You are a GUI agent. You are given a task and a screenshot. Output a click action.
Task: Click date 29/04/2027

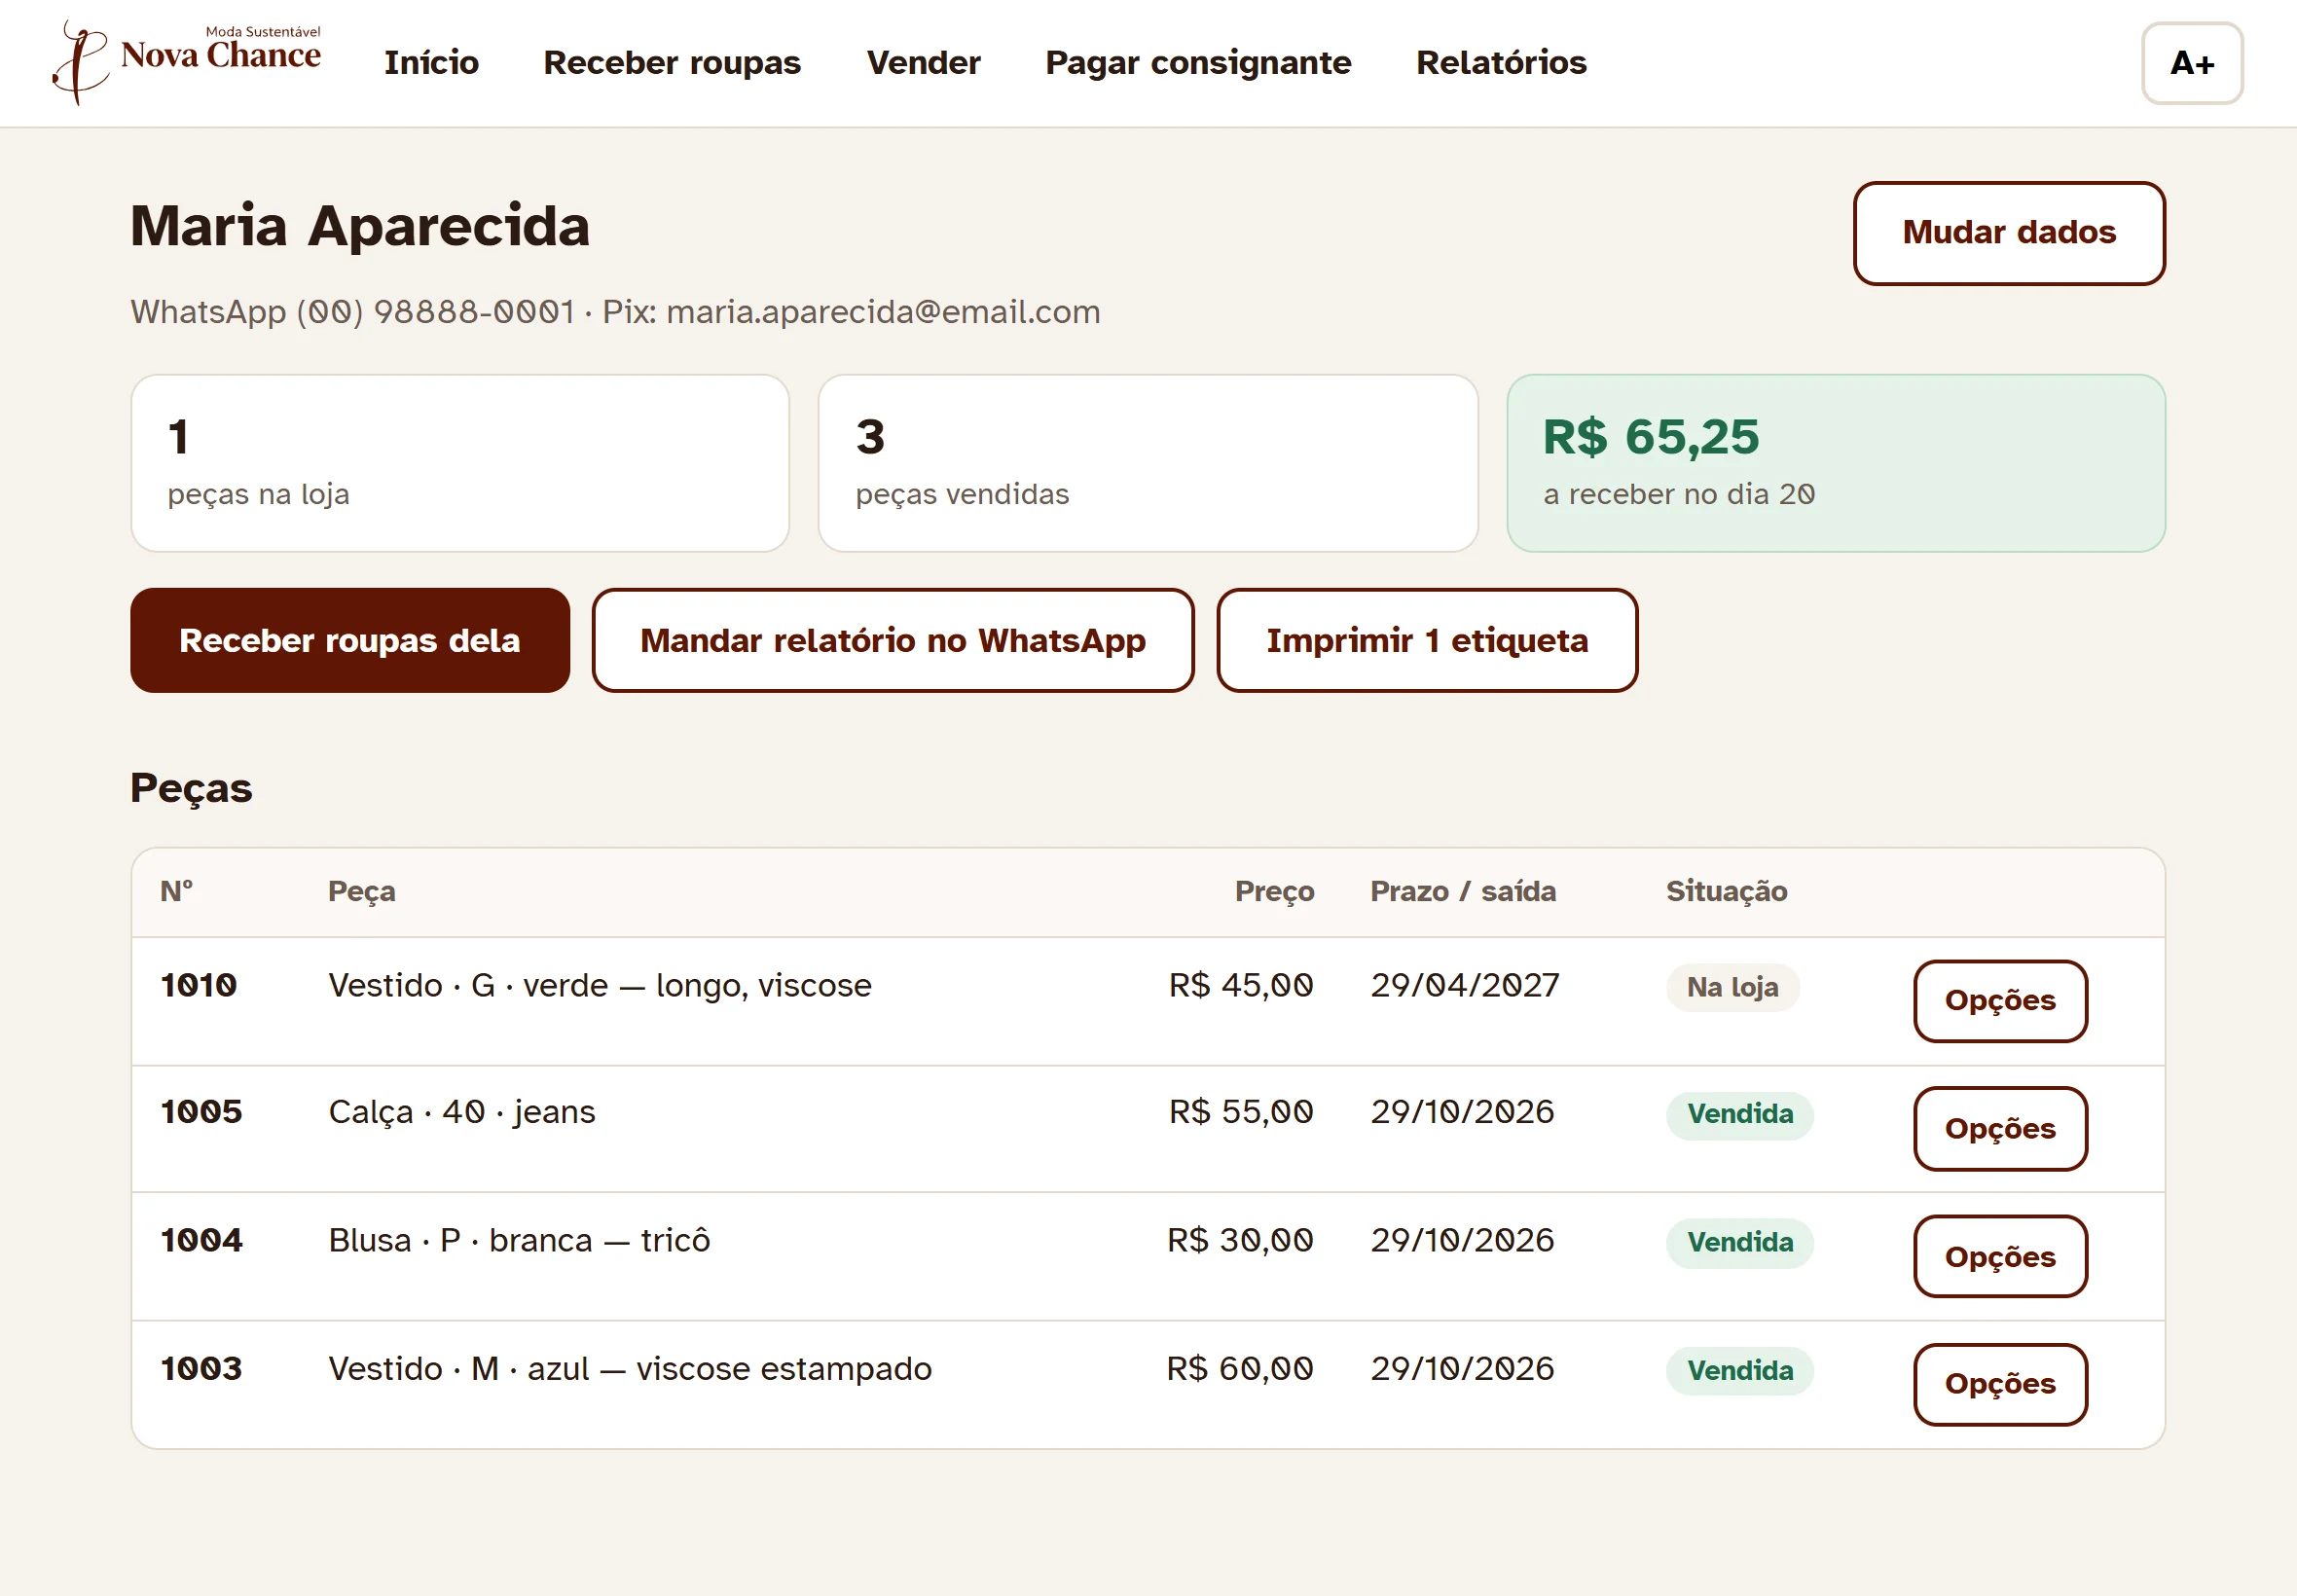(x=1464, y=986)
